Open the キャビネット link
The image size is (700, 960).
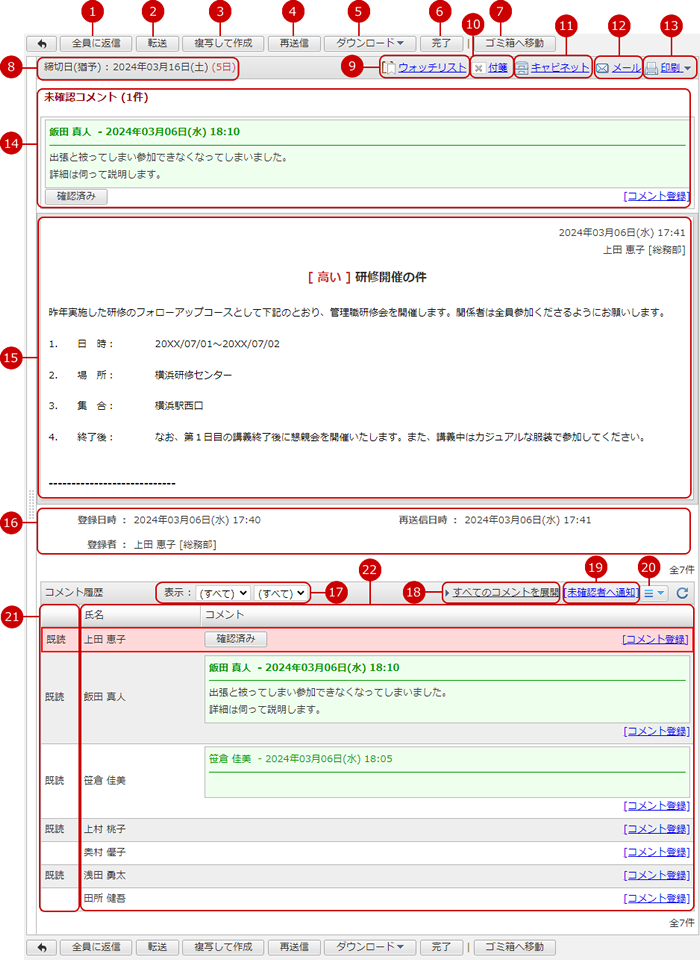click(560, 68)
